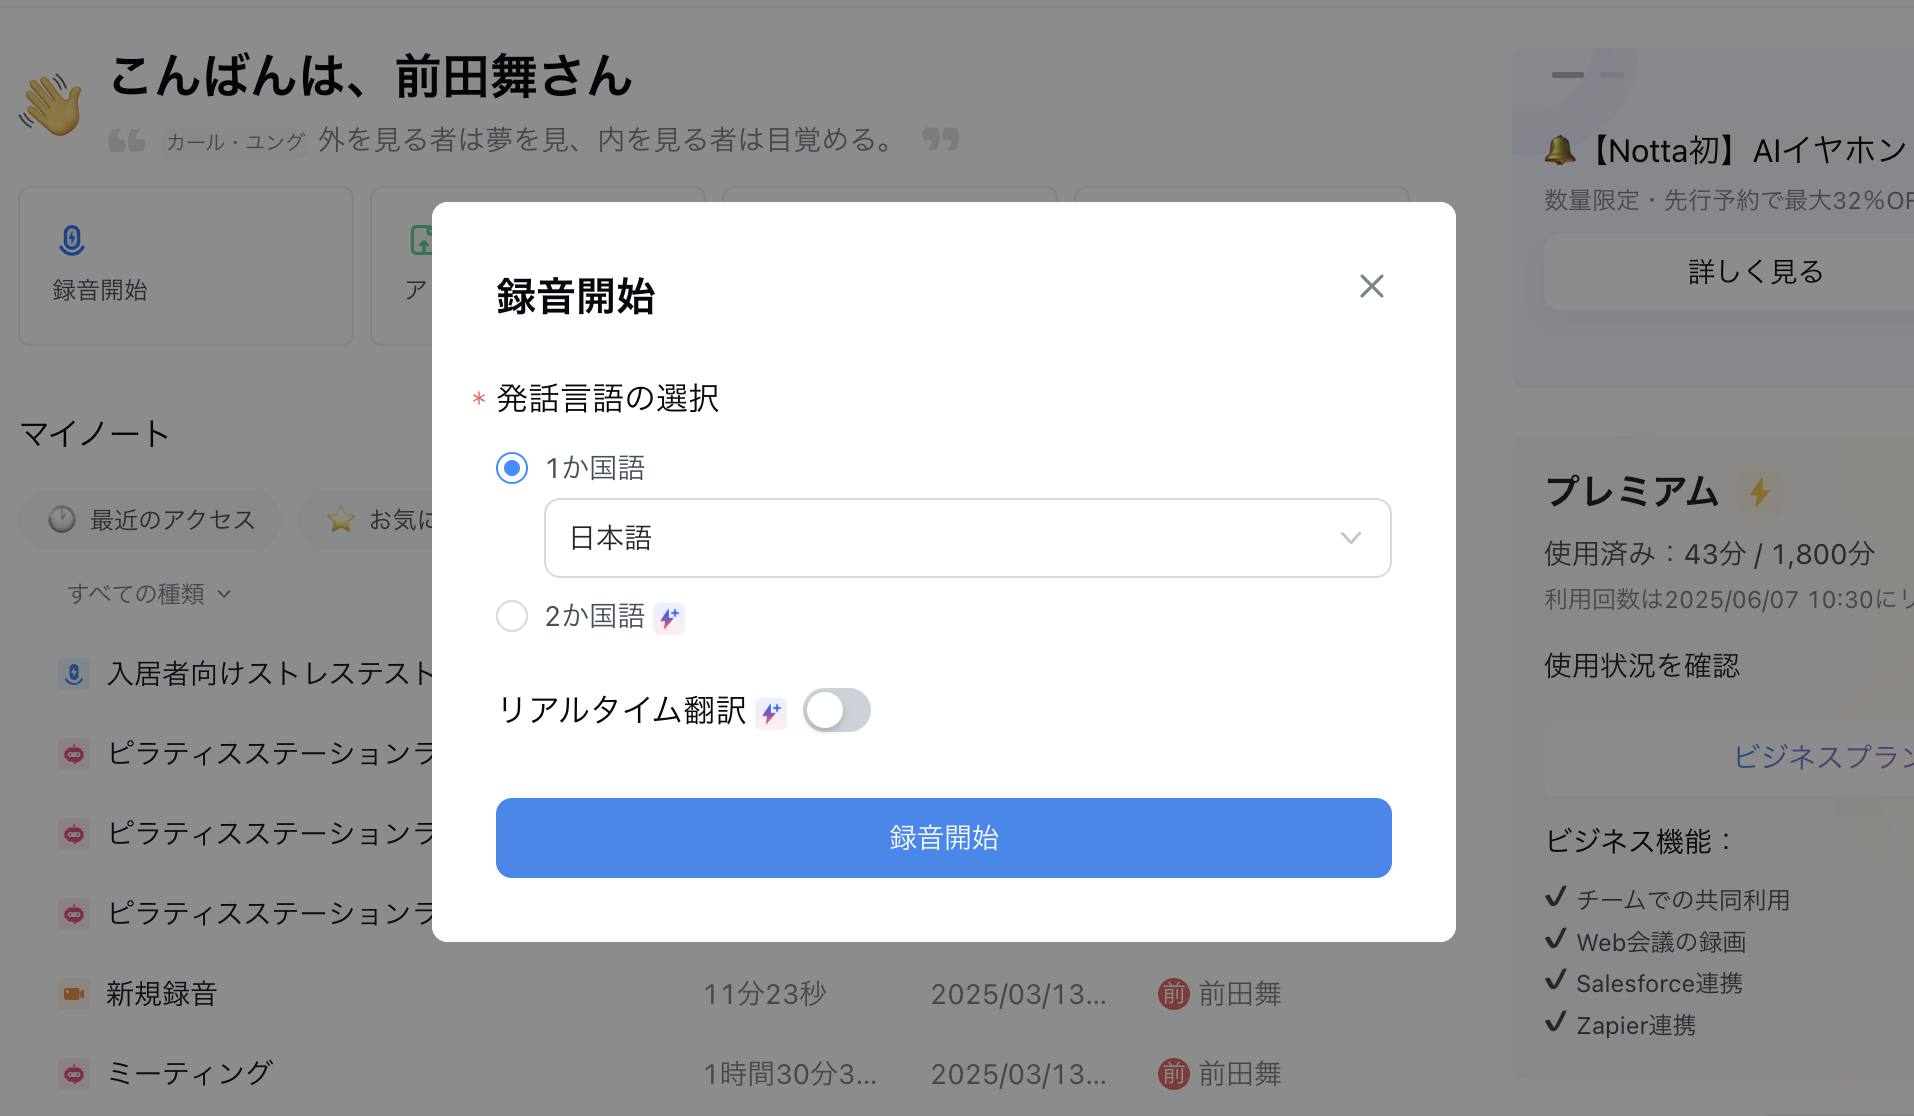This screenshot has width=1914, height=1116.
Task: Click the bot icon beside ミーティング
Action: point(74,1074)
